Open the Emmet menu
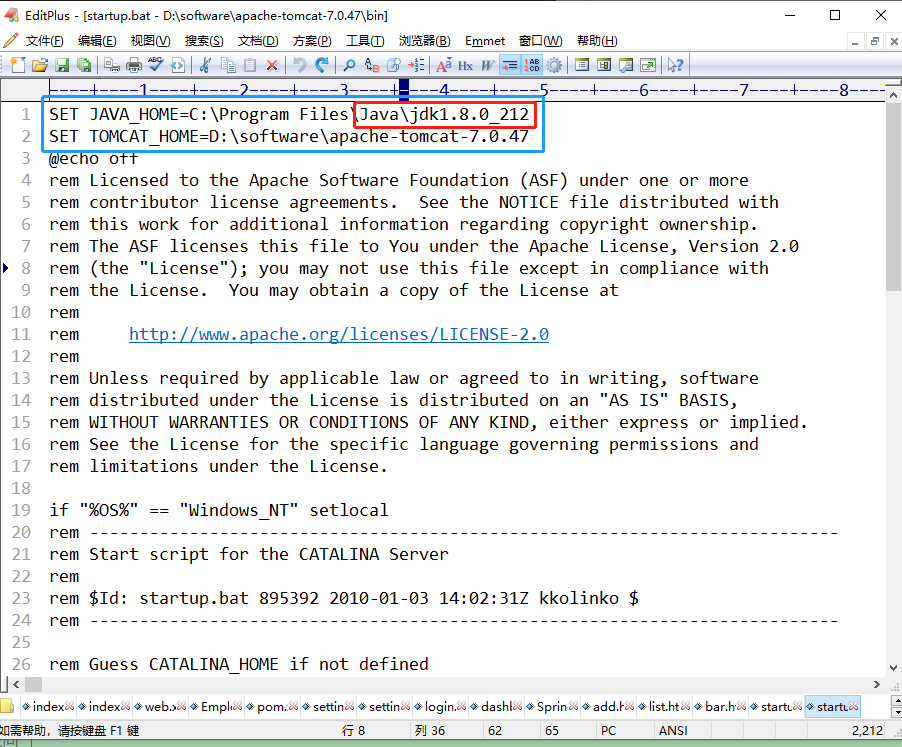 pyautogui.click(x=485, y=41)
